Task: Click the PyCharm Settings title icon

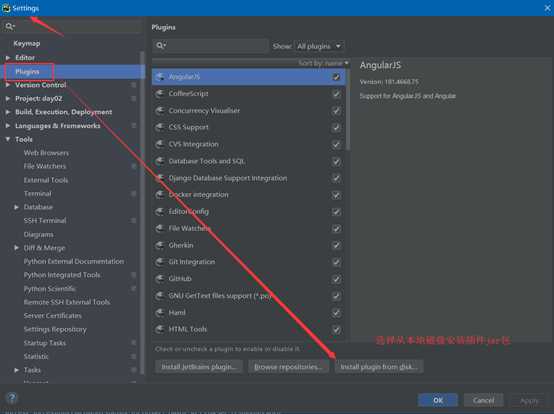Action: coord(6,8)
